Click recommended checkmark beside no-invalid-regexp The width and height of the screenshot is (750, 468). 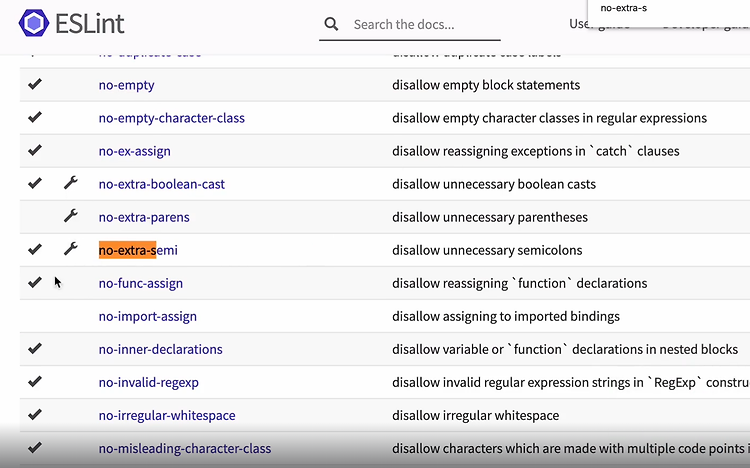[x=34, y=381]
